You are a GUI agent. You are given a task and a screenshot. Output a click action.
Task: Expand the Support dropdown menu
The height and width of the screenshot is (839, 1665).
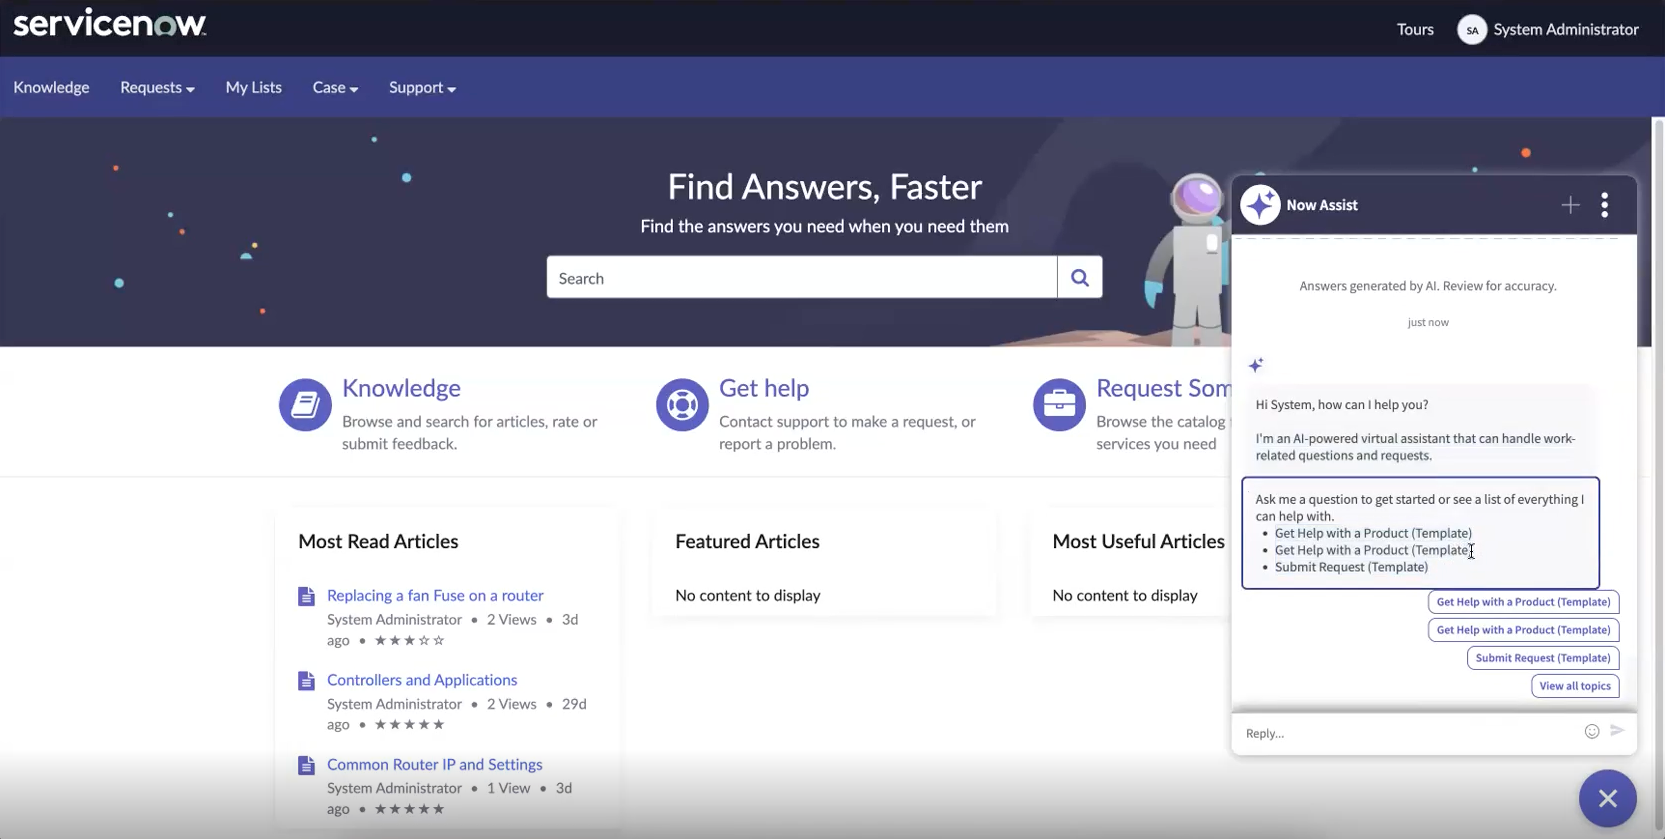pyautogui.click(x=422, y=88)
